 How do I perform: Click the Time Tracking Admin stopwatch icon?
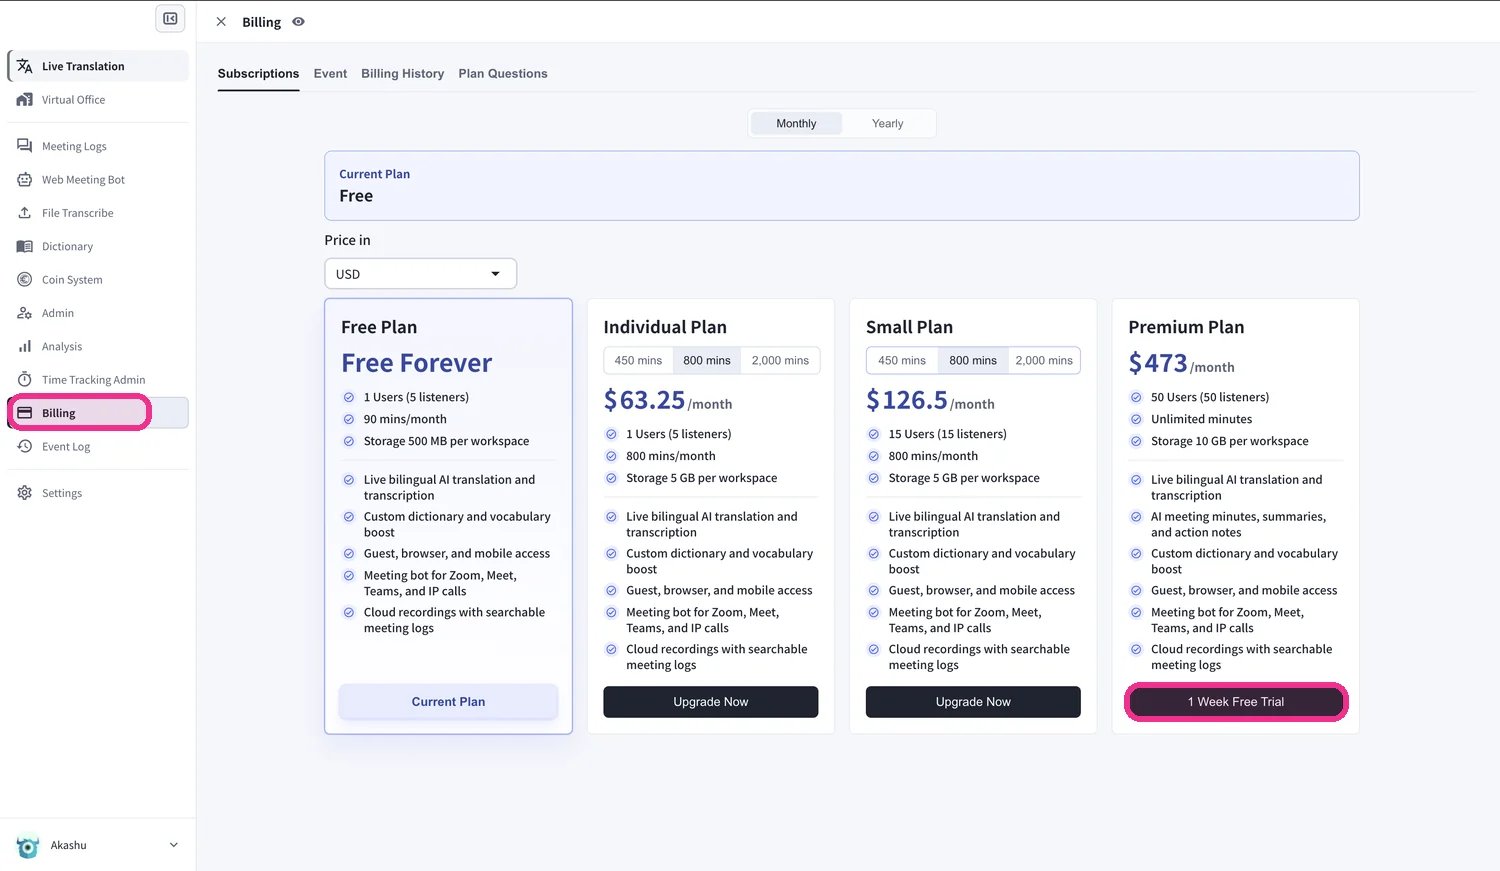tap(25, 380)
